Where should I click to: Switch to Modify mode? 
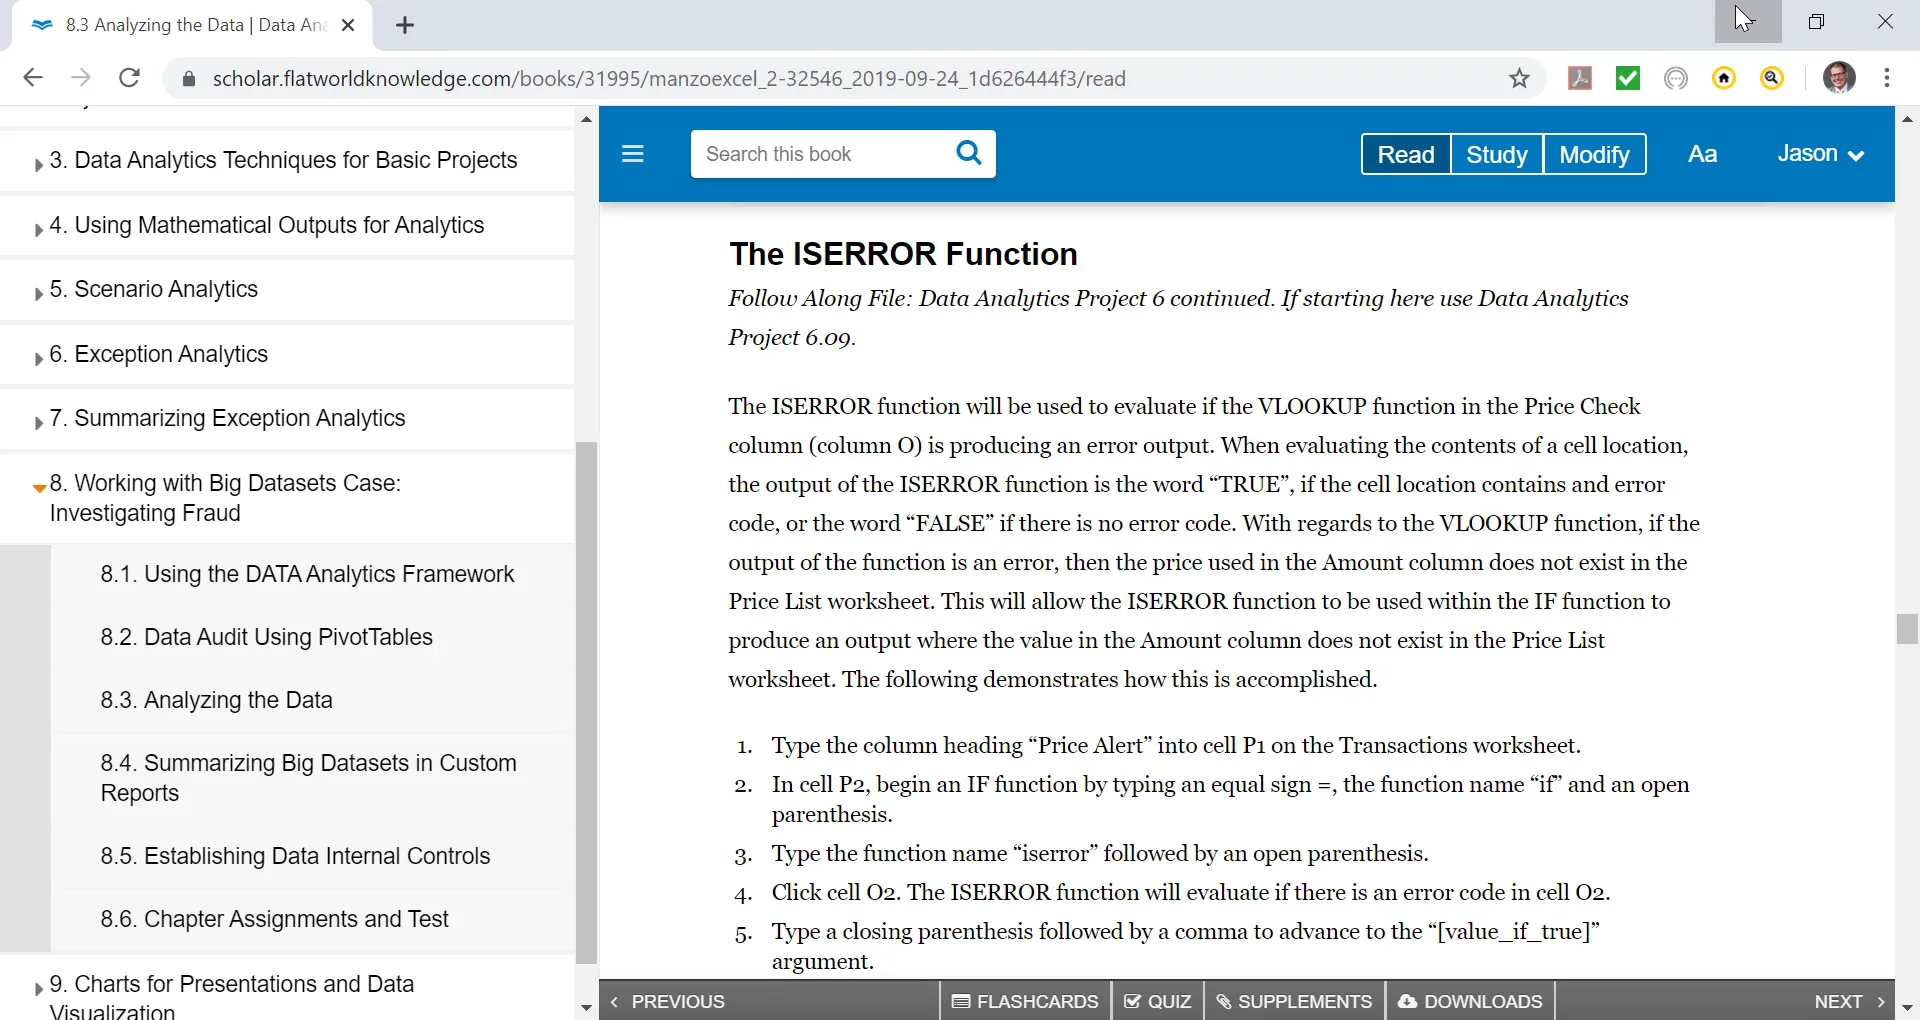click(1595, 154)
